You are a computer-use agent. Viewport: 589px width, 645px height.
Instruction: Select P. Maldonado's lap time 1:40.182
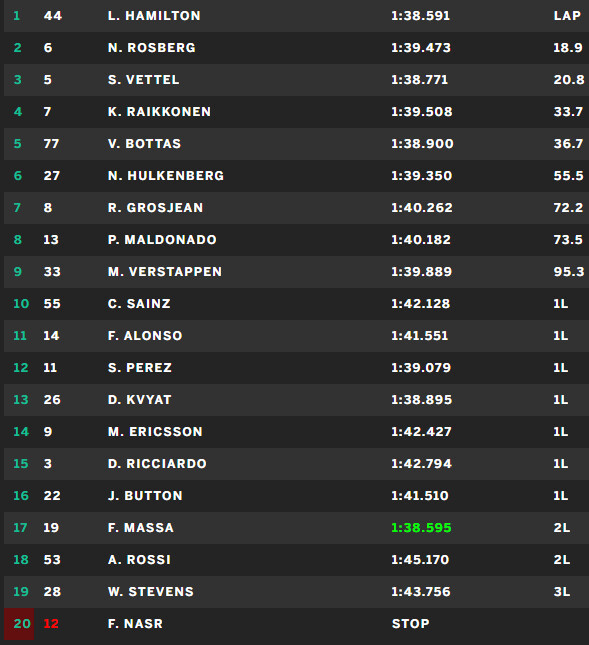pyautogui.click(x=421, y=240)
